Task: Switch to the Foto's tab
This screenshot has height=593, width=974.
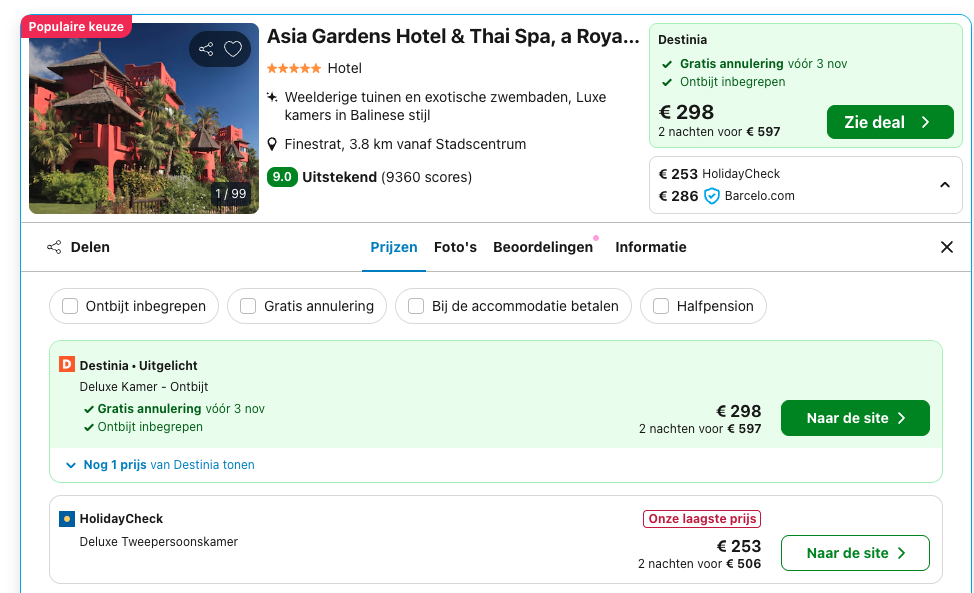Action: click(456, 247)
